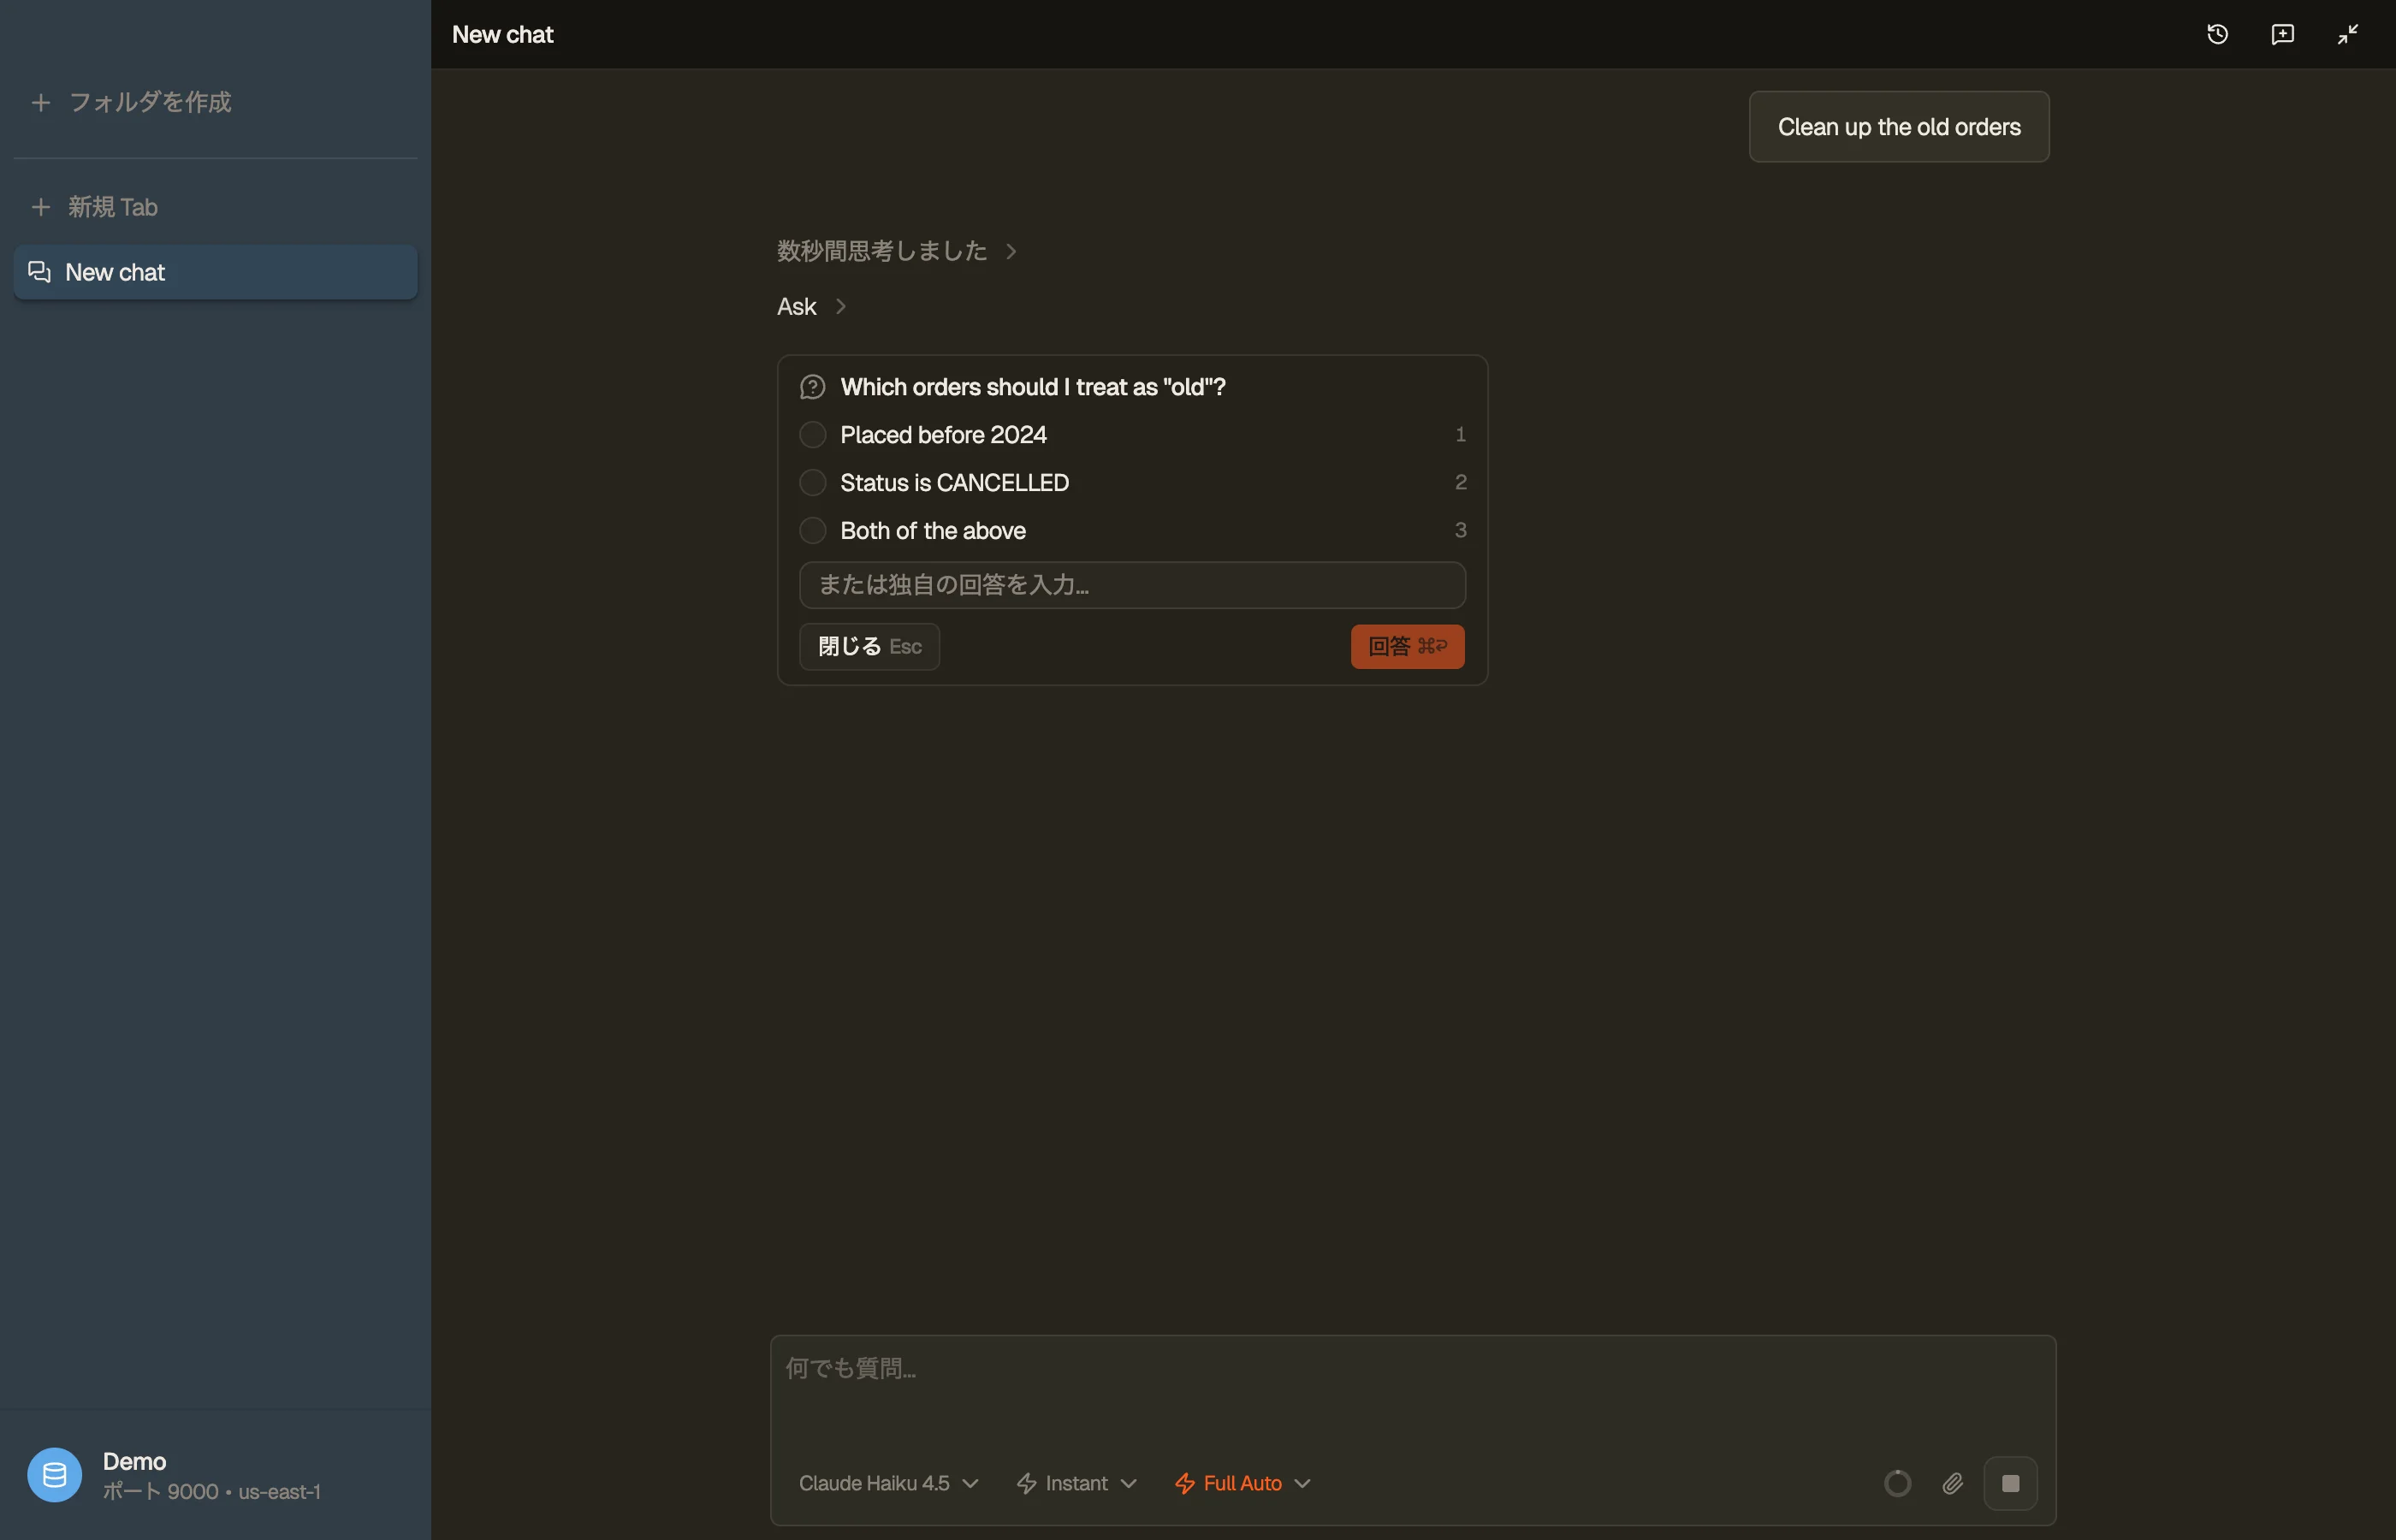Focus the custom answer input field
Screen dimensions: 2396x1540
1132,585
